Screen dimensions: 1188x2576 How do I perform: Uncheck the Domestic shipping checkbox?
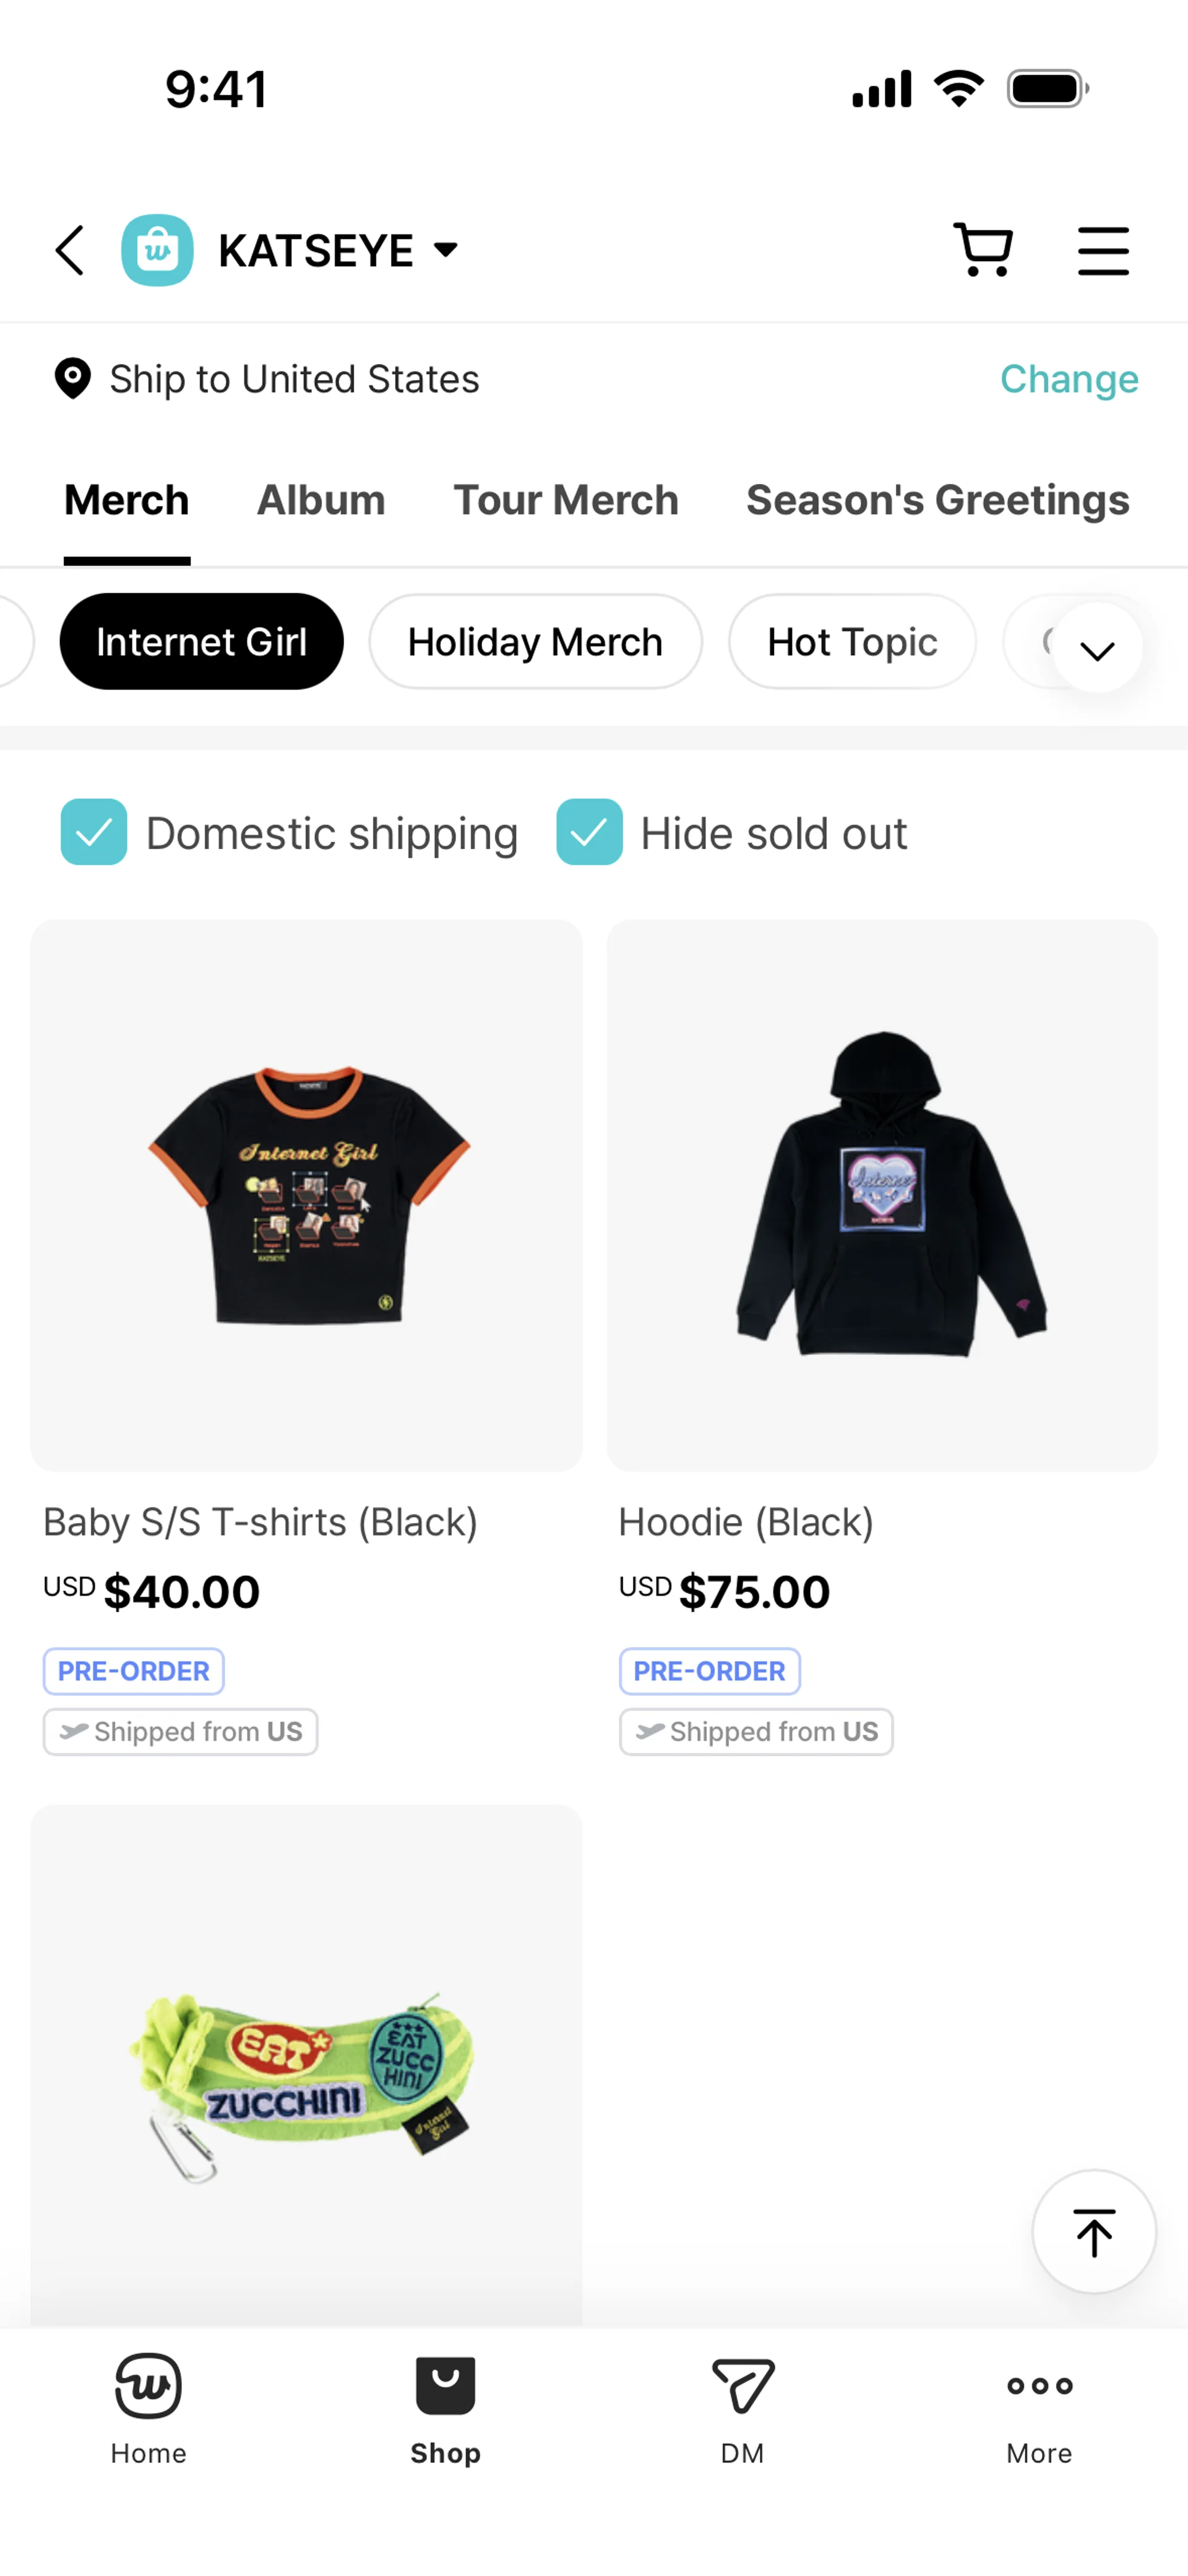pyautogui.click(x=94, y=832)
